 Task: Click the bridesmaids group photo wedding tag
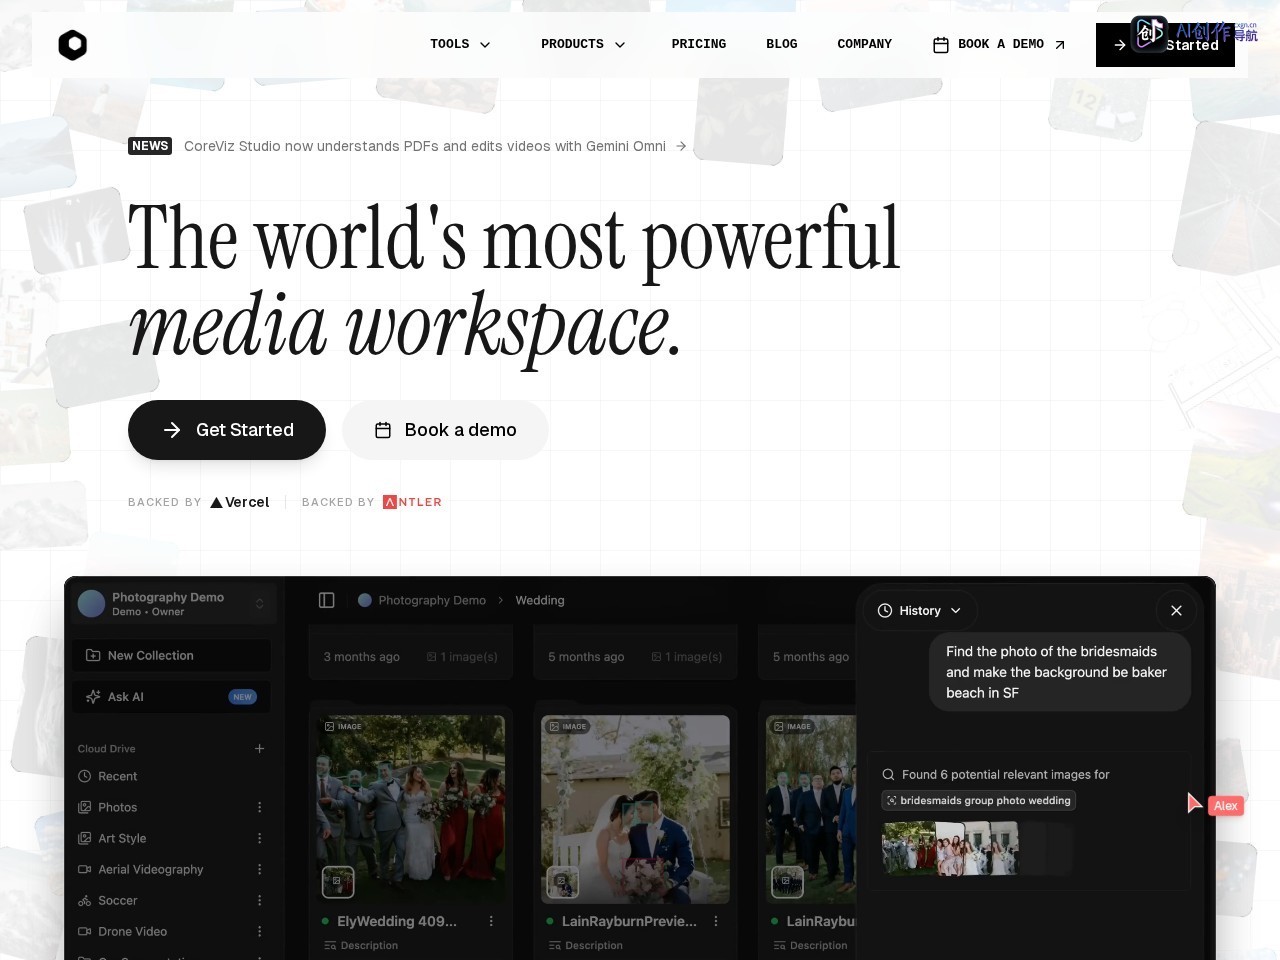[978, 800]
